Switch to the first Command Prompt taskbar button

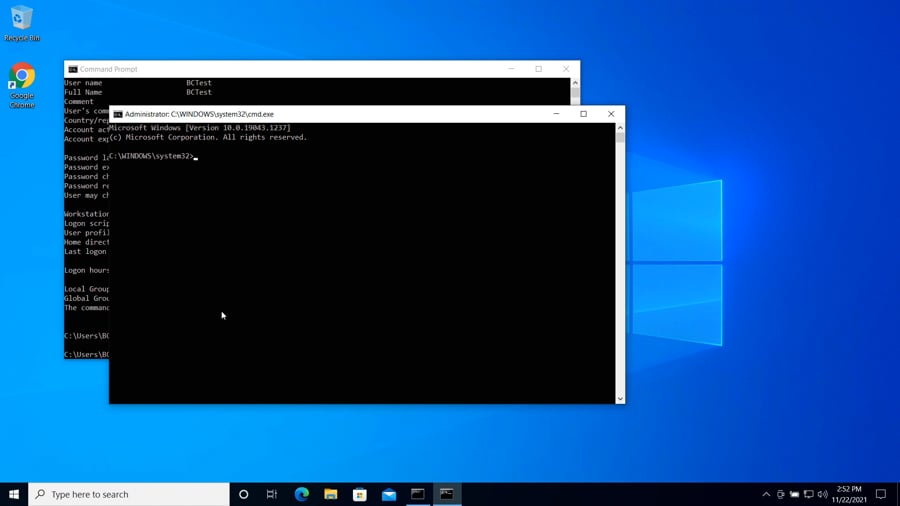[418, 494]
